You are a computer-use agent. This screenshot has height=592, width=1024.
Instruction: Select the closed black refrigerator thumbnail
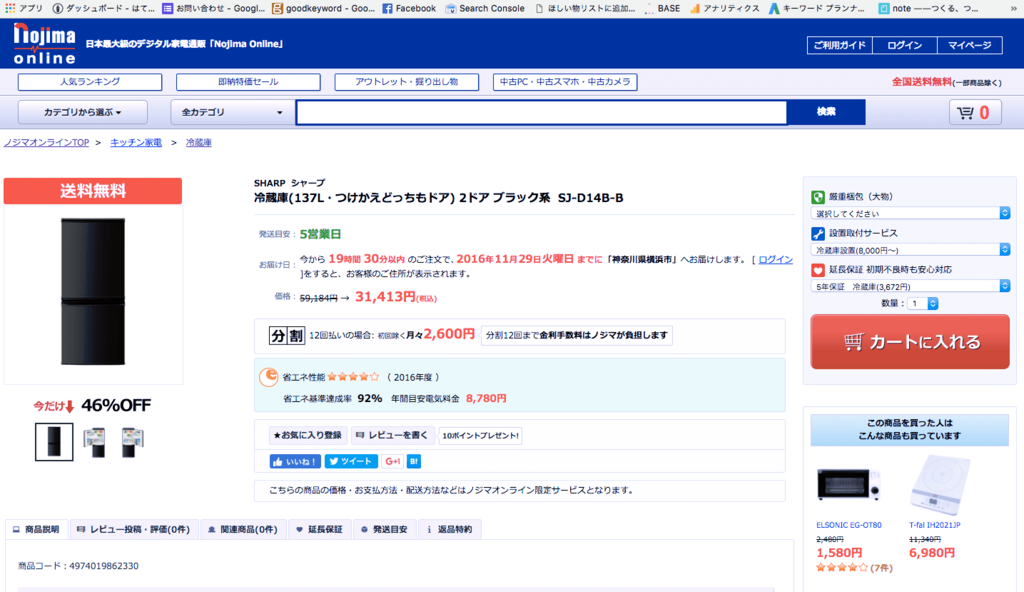tap(54, 442)
